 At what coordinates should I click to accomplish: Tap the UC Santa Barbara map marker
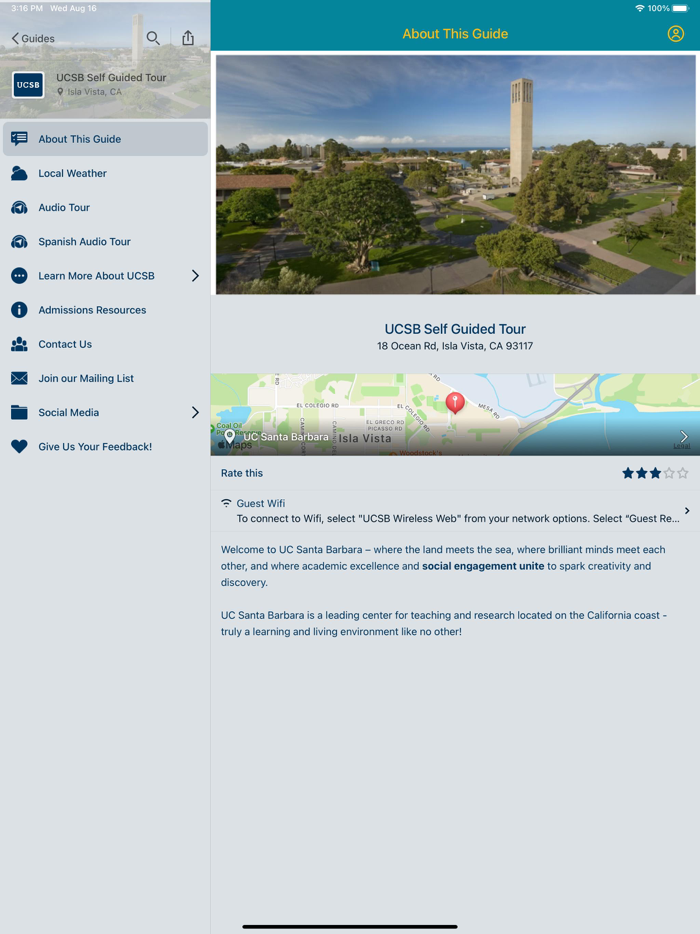[229, 436]
